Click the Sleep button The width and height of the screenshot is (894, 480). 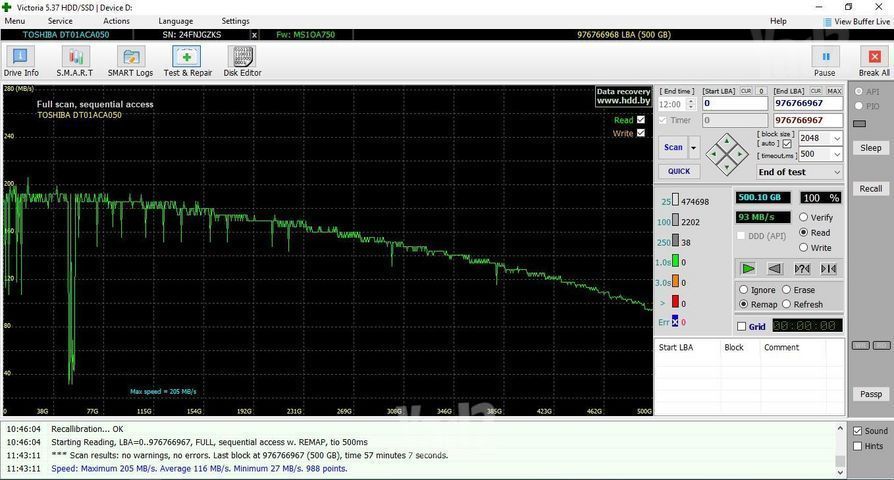tap(871, 148)
